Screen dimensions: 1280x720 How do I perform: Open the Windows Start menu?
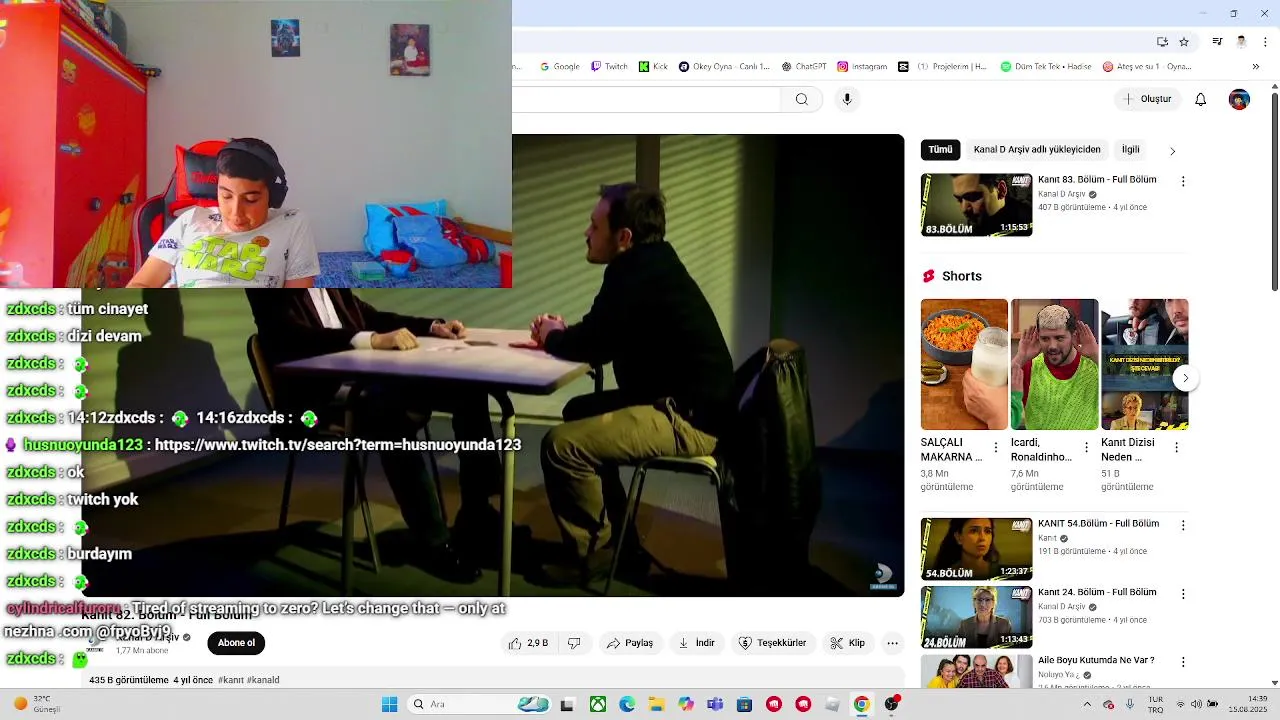tap(390, 704)
